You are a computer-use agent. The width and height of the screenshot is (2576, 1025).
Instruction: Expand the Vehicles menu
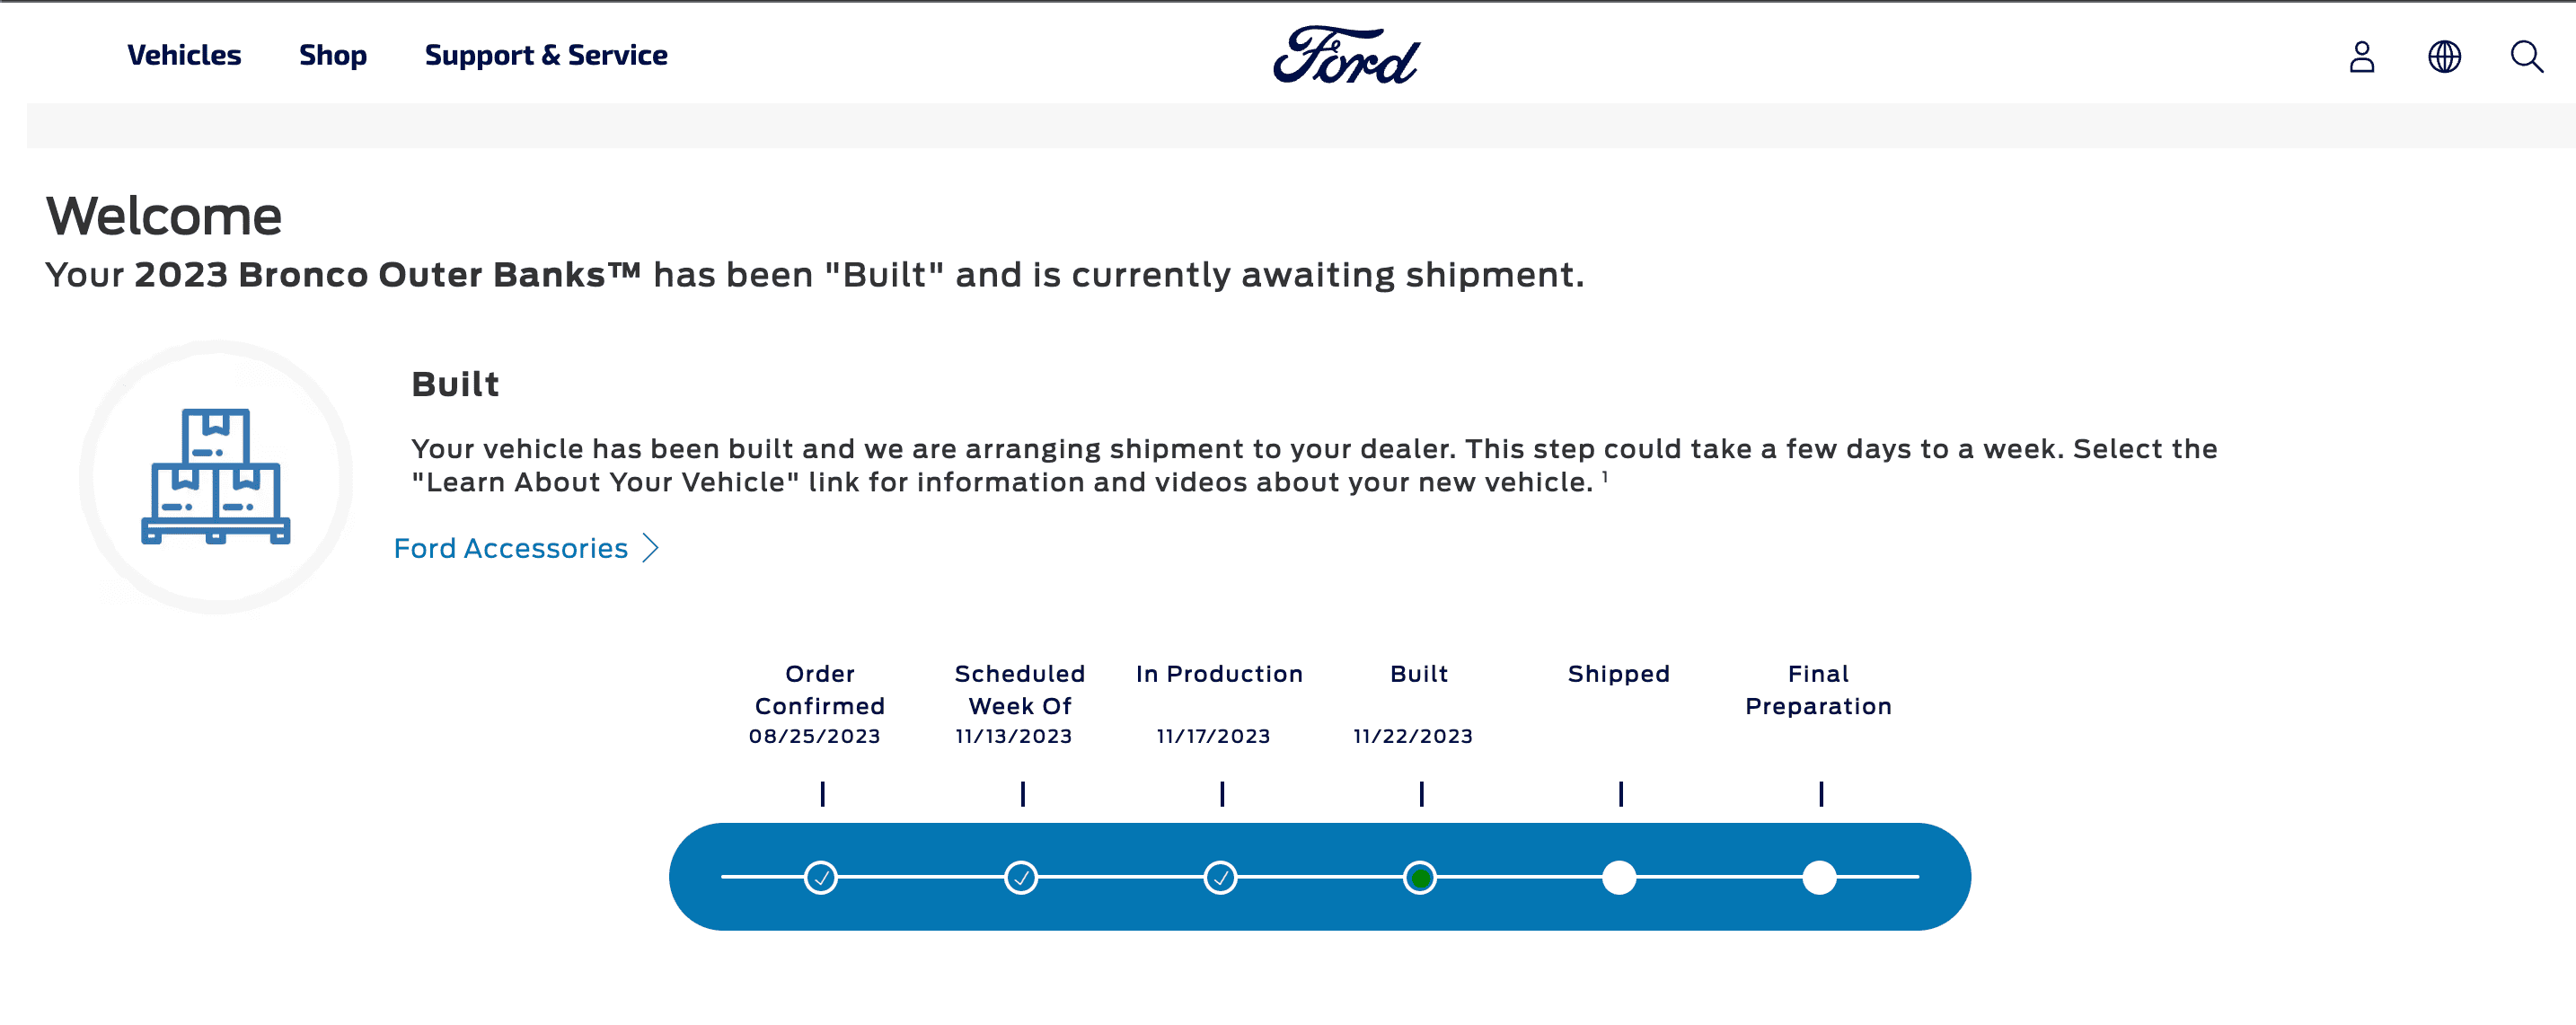184,55
